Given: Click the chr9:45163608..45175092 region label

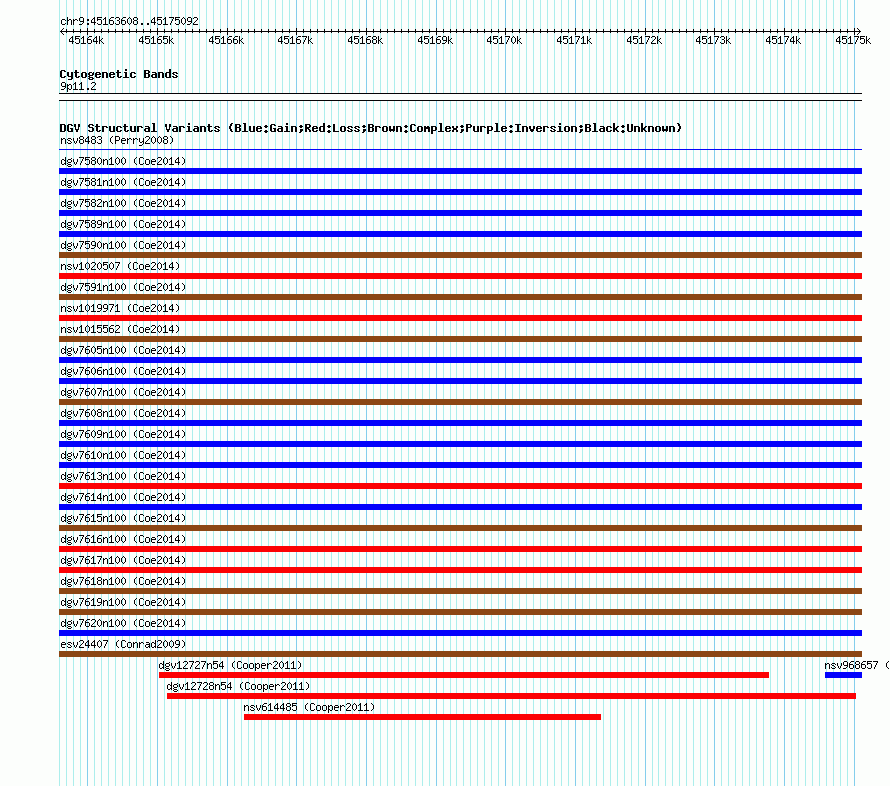Looking at the screenshot, I should (x=129, y=21).
